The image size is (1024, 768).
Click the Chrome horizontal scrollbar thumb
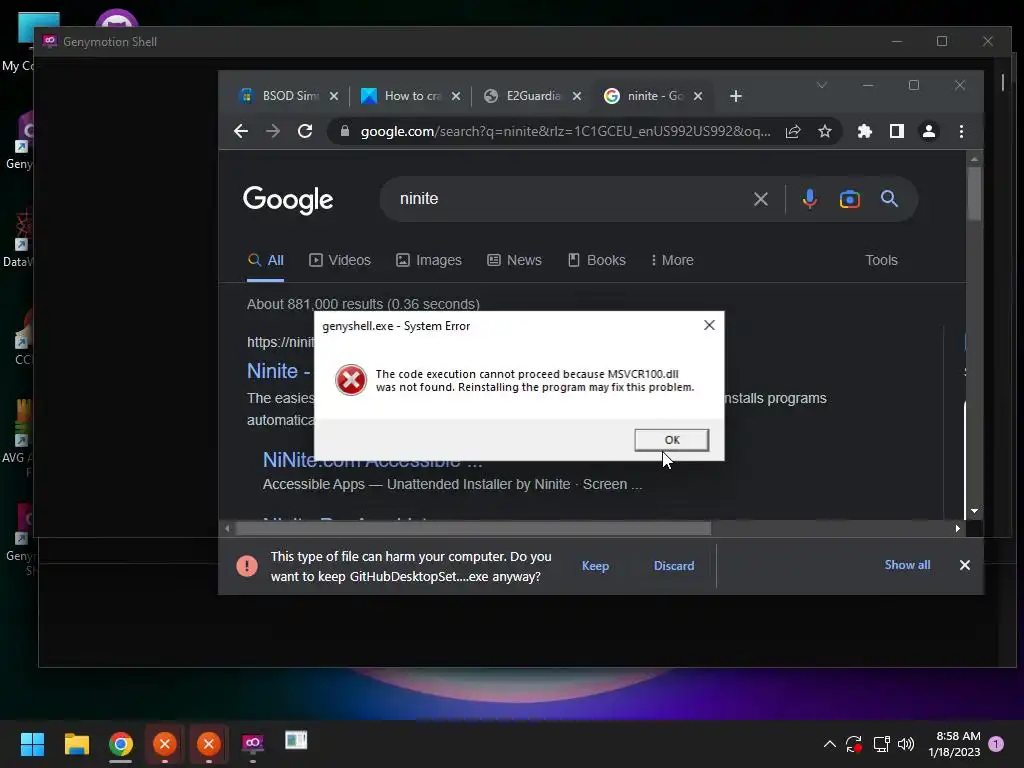[473, 529]
